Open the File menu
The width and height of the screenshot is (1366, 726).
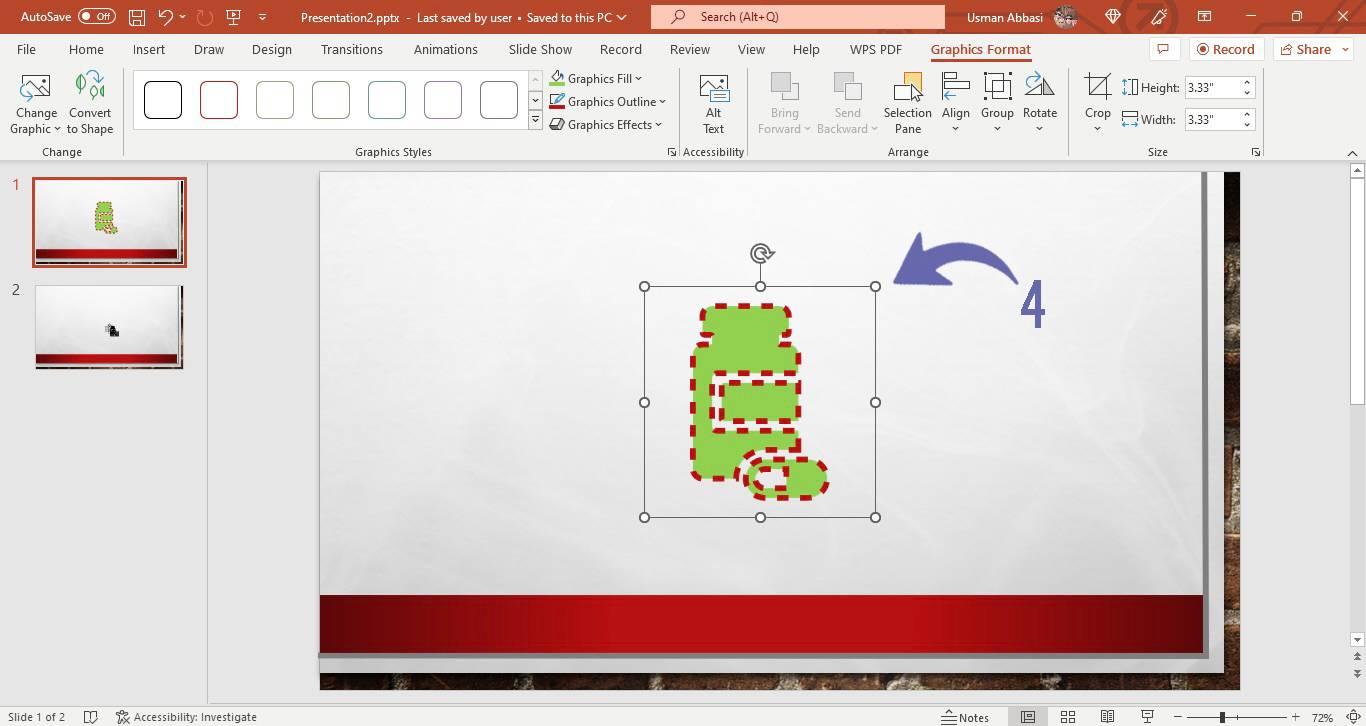click(x=26, y=49)
